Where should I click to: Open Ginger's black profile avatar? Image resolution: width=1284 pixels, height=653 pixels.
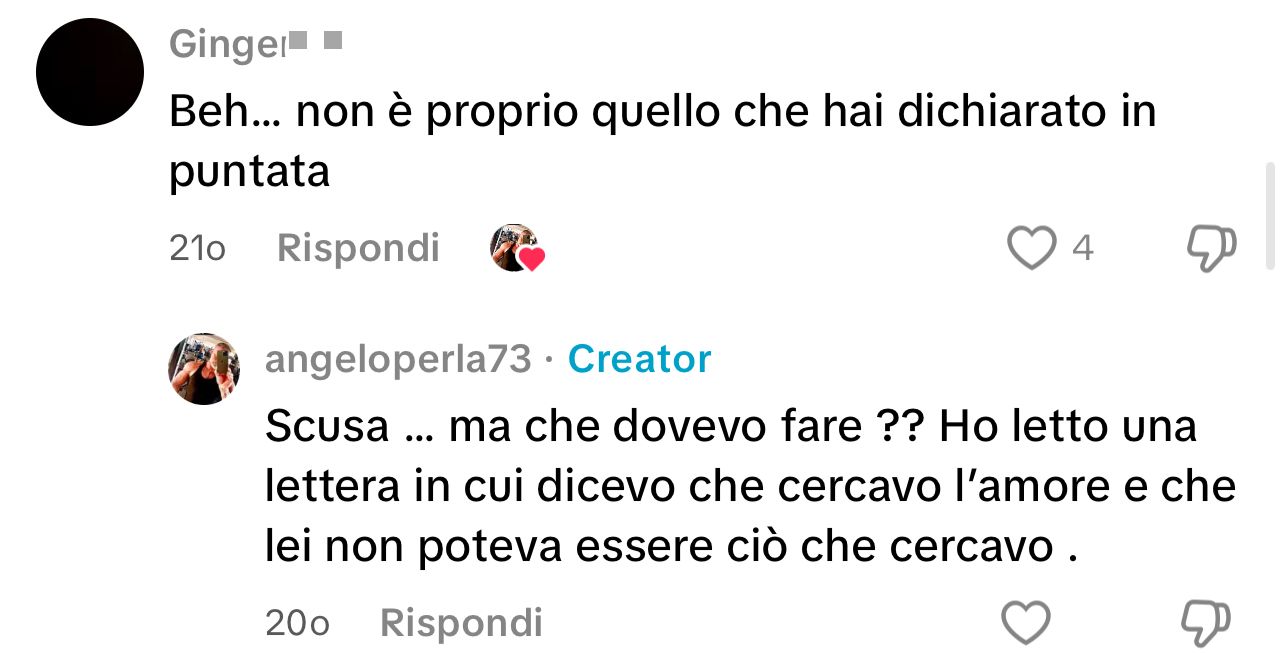90,72
